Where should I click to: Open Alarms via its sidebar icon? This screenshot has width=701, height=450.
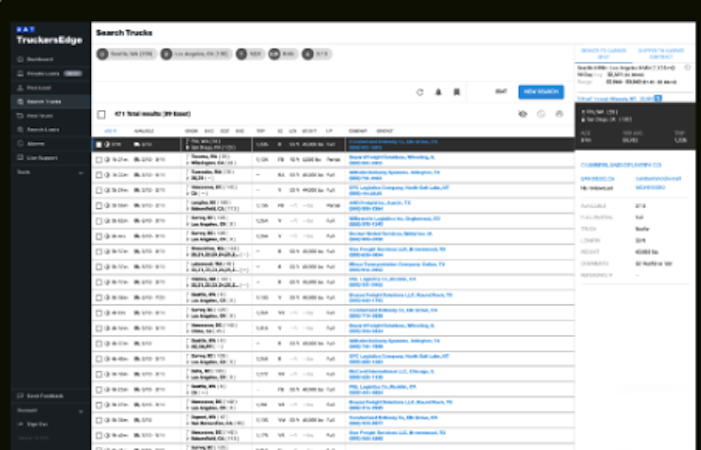(x=20, y=143)
